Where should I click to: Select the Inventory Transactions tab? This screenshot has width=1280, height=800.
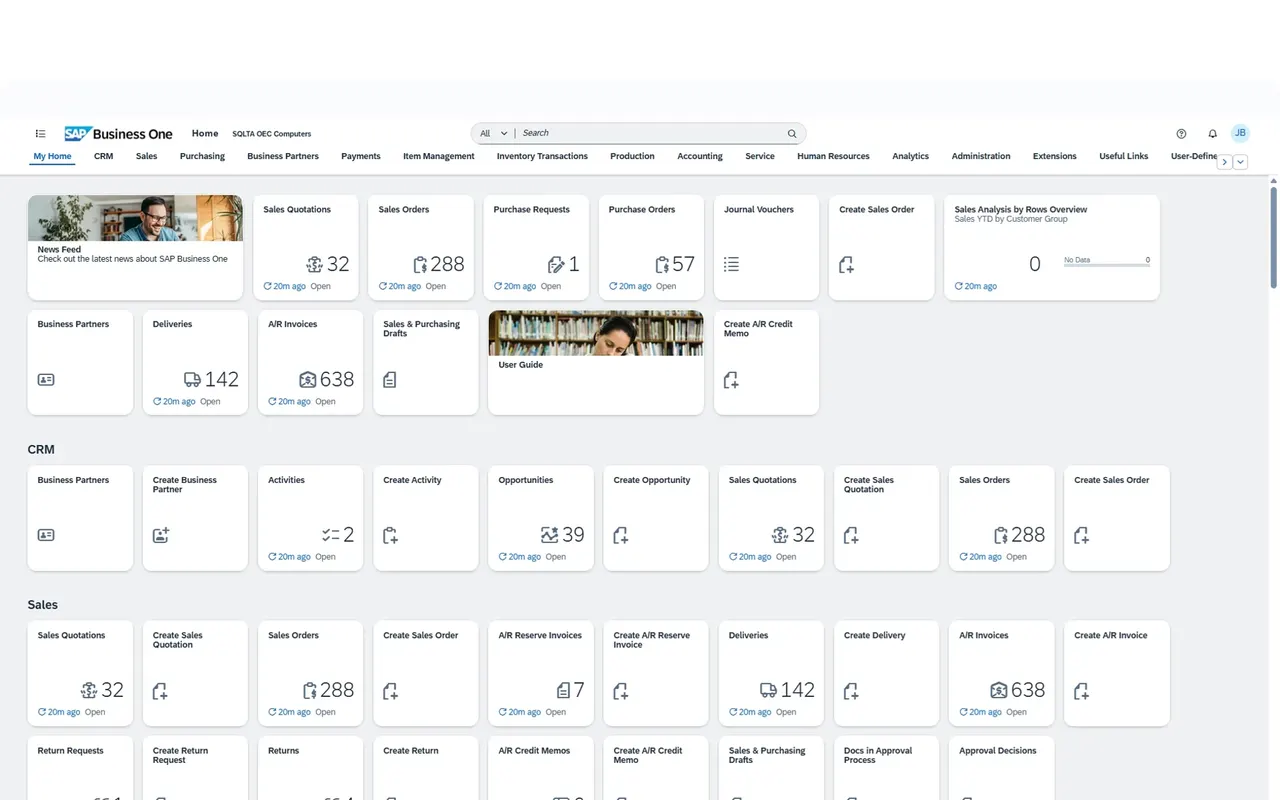pyautogui.click(x=542, y=156)
